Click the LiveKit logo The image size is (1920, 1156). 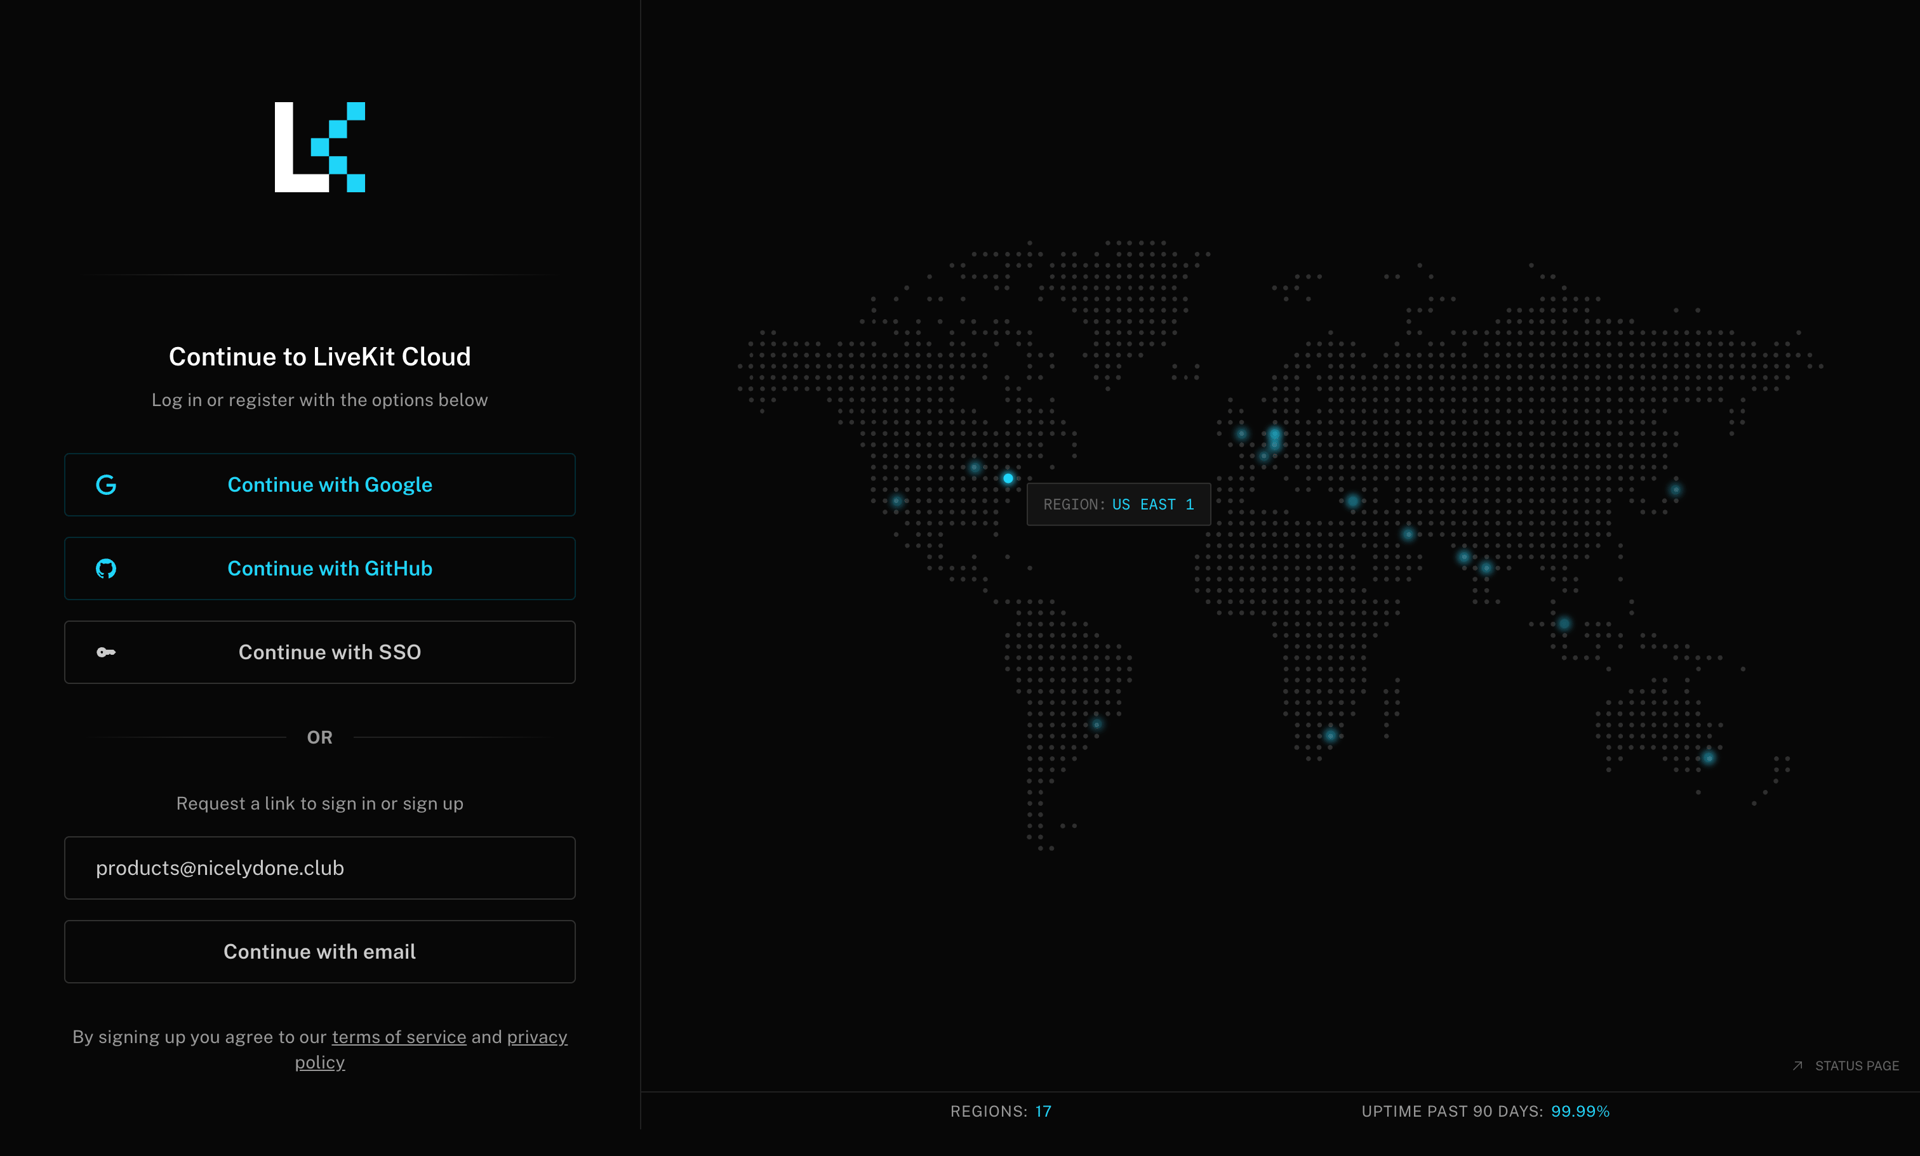[x=319, y=147]
